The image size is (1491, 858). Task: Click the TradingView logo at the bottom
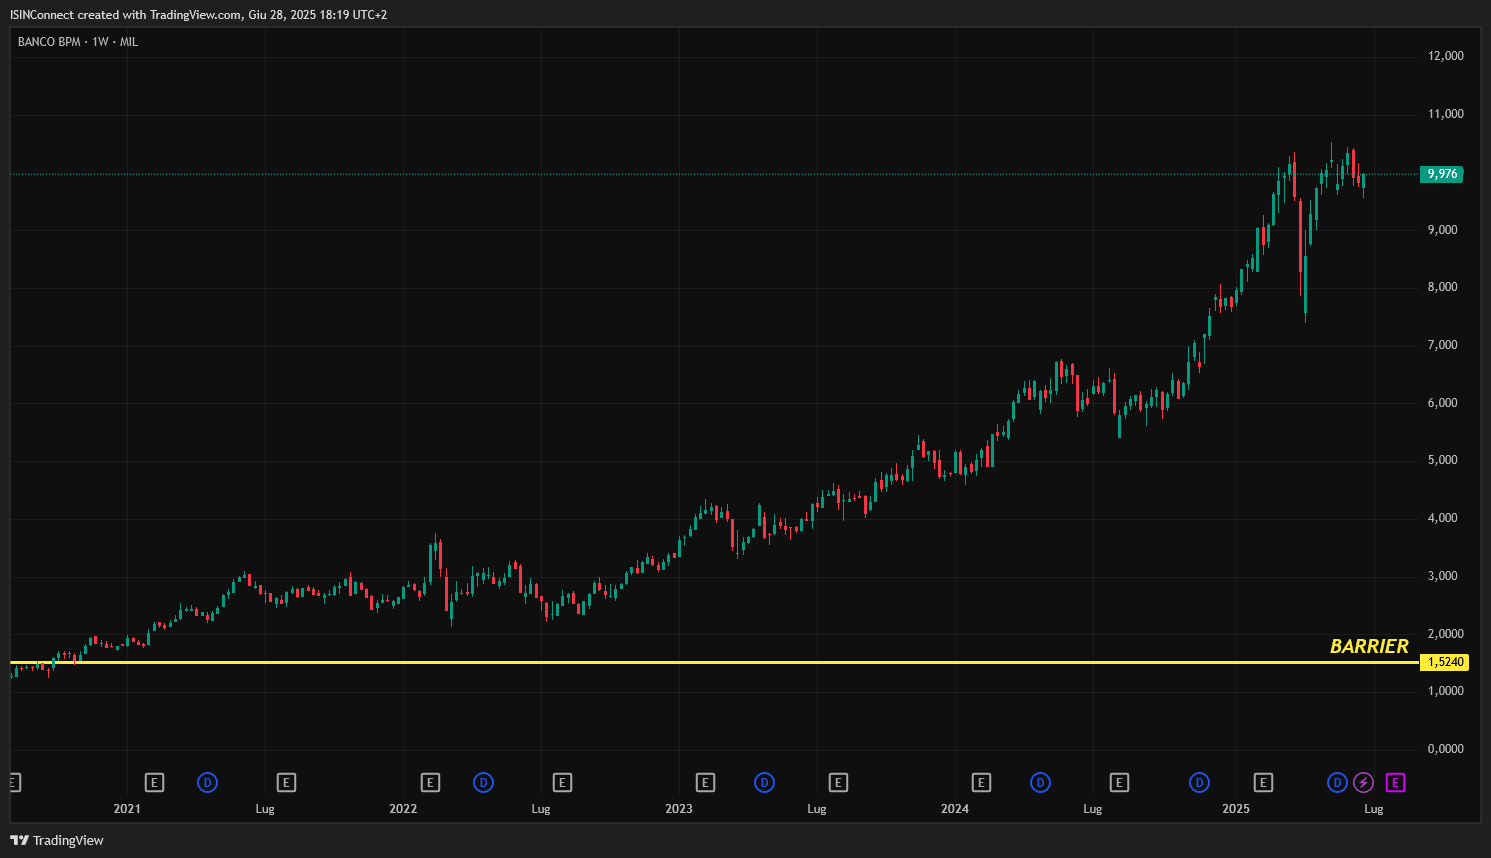click(57, 840)
